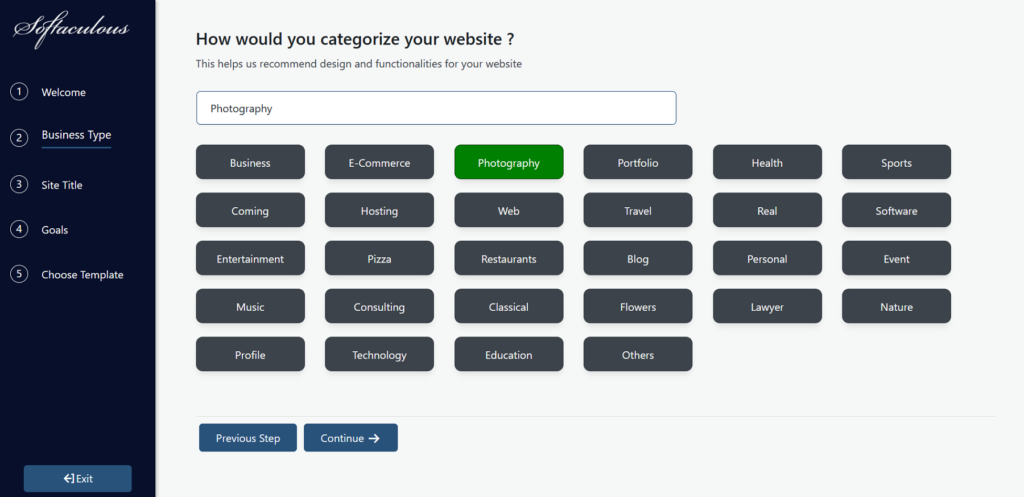Deselect the green Photography category
1024x497 pixels.
(x=509, y=162)
